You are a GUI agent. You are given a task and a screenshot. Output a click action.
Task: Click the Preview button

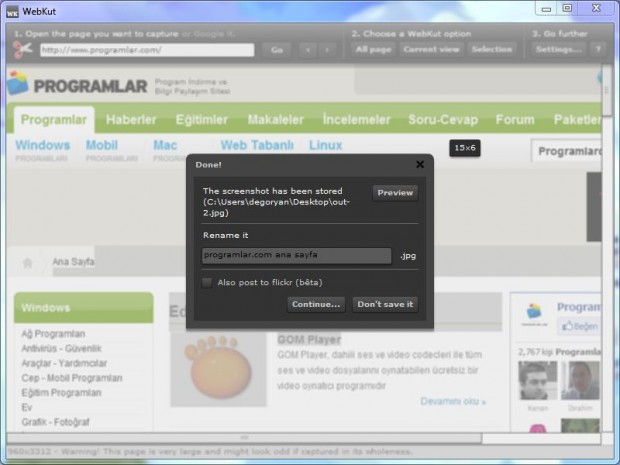395,193
